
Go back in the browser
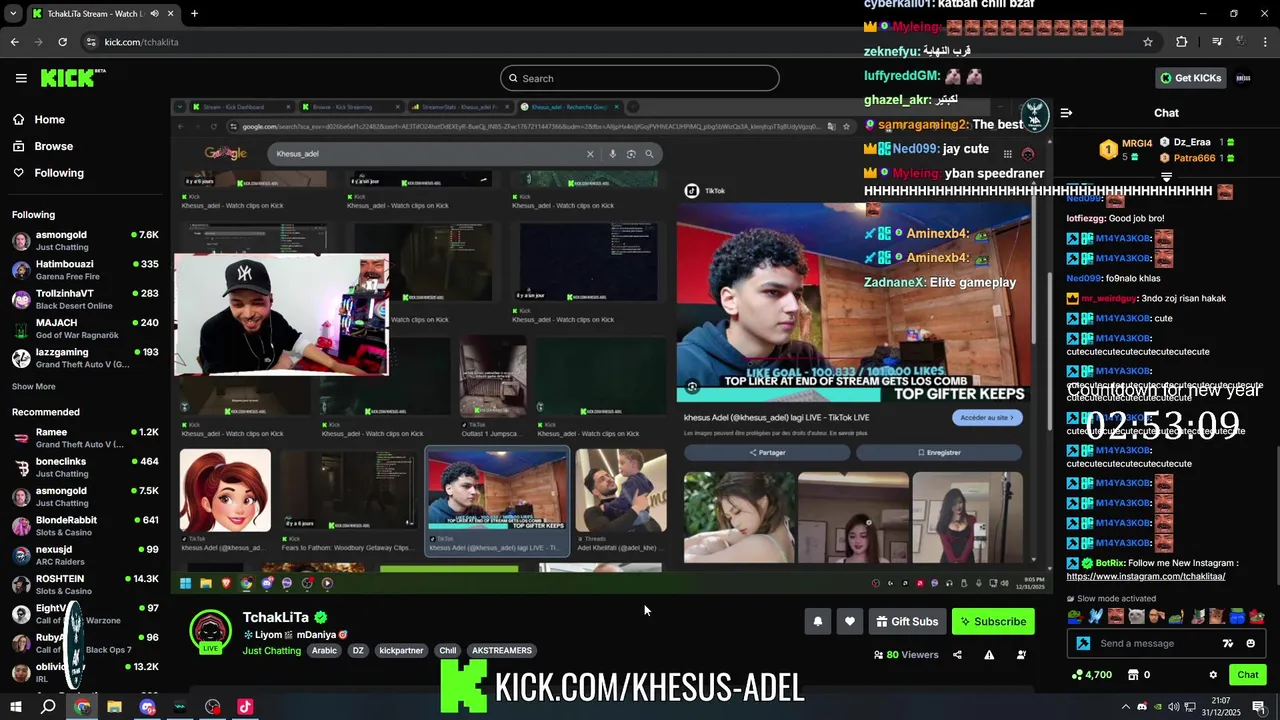tap(14, 42)
